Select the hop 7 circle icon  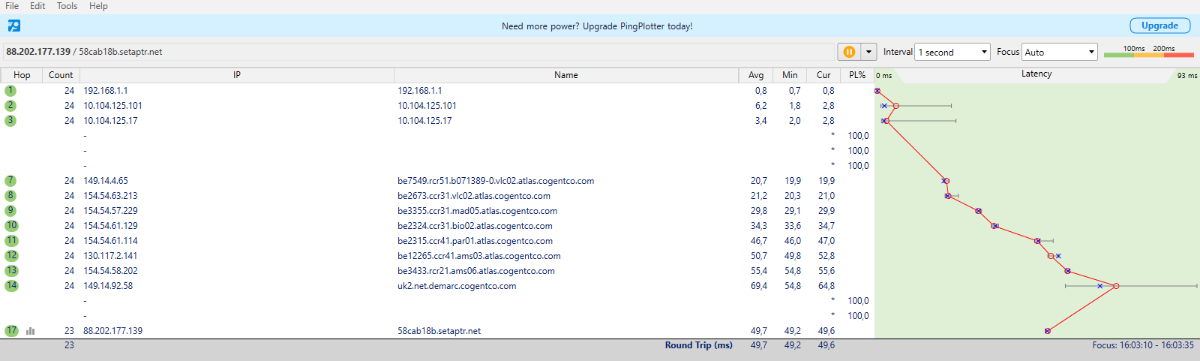click(11, 180)
